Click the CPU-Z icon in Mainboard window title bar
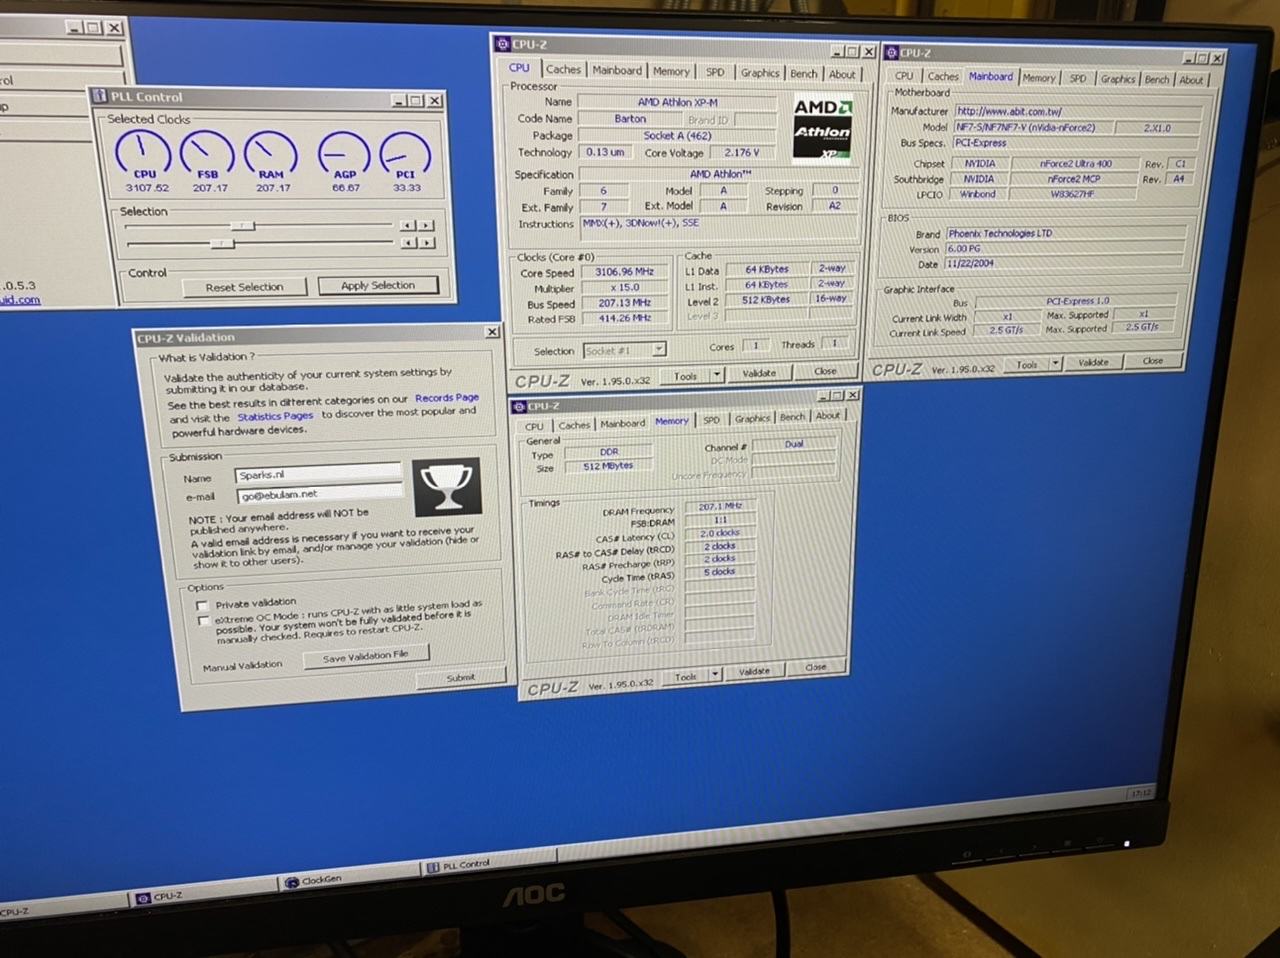The width and height of the screenshot is (1280, 958). (891, 53)
